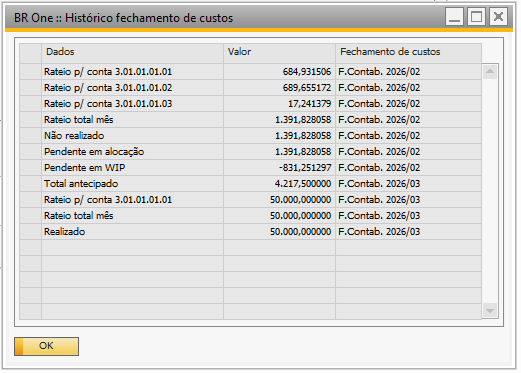Maximize the Histórico fechamento de custos window
The width and height of the screenshot is (521, 373).
(476, 17)
